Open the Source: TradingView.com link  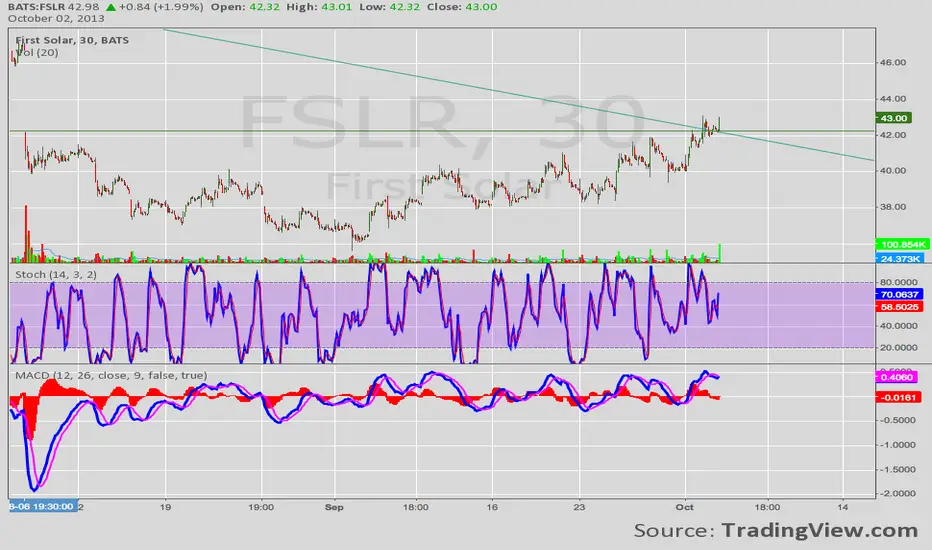776,530
